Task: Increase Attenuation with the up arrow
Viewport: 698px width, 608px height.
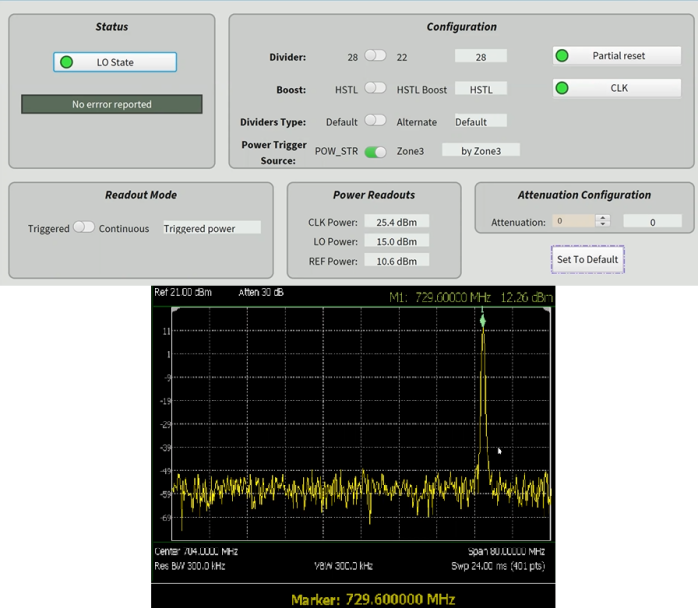Action: (x=602, y=218)
